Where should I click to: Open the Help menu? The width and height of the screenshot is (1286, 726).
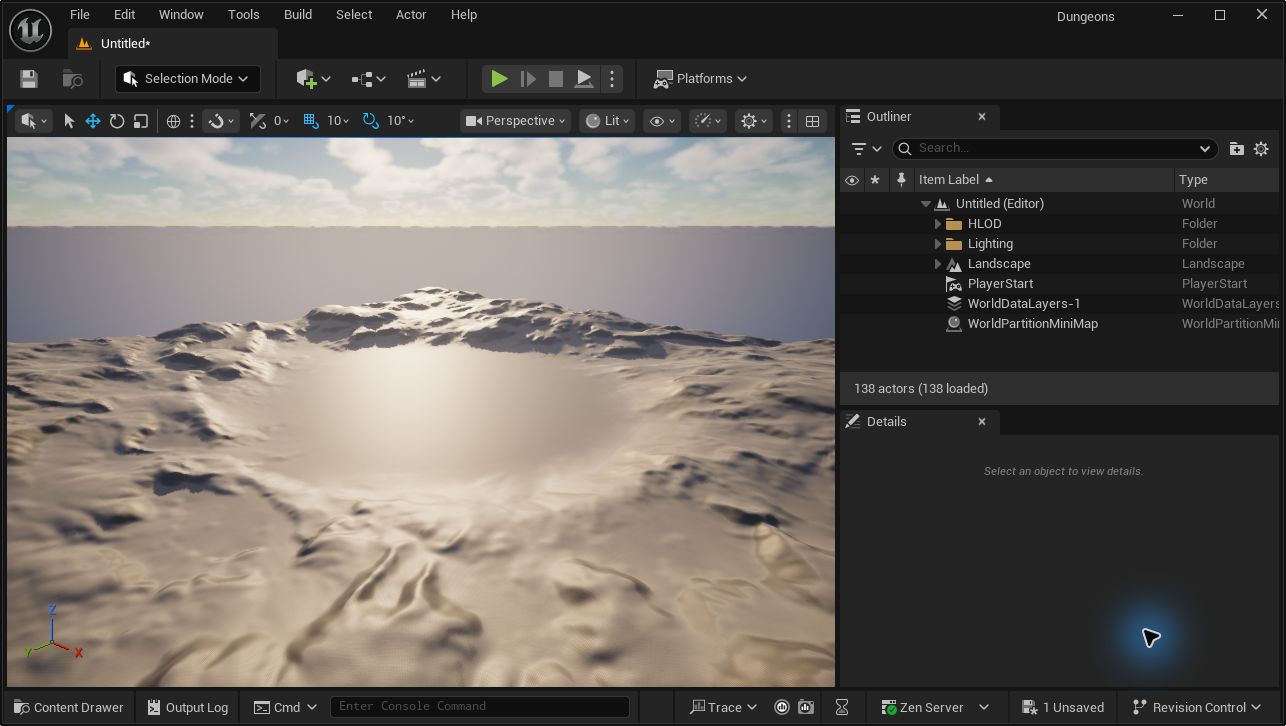coord(464,15)
